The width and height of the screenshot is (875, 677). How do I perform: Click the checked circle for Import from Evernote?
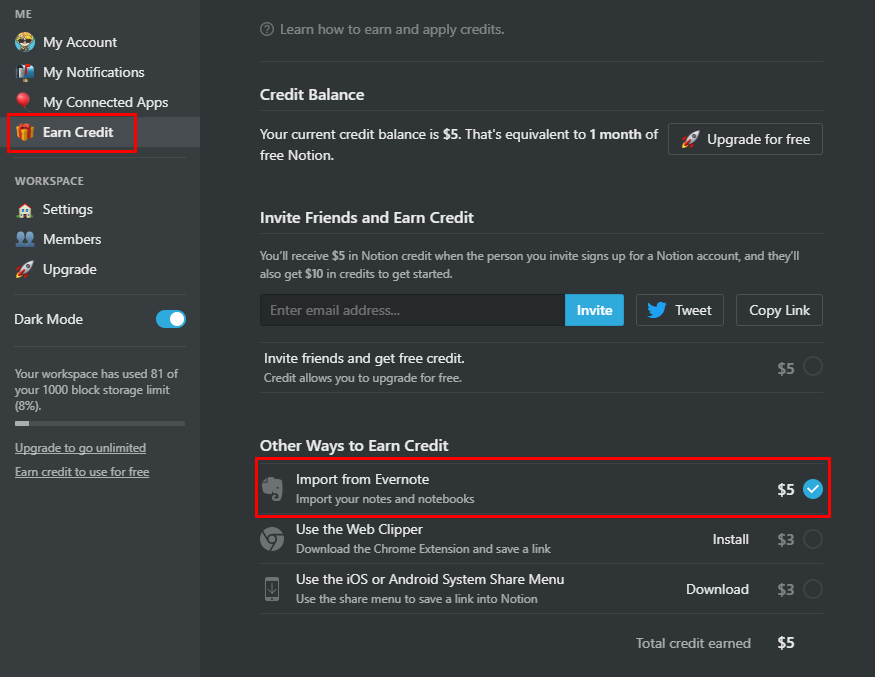812,489
